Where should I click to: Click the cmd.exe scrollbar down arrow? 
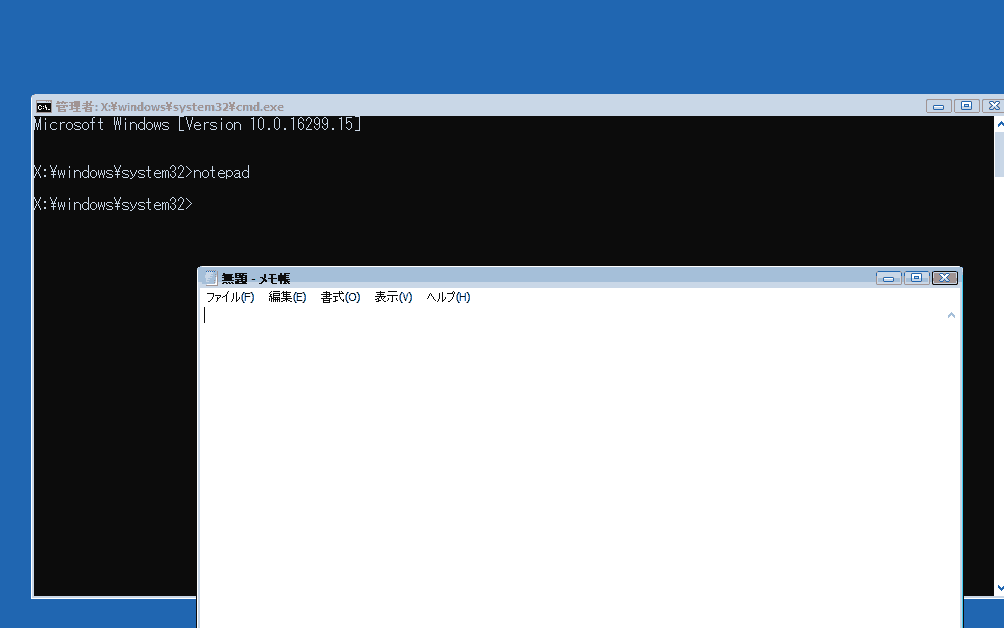[1000, 588]
